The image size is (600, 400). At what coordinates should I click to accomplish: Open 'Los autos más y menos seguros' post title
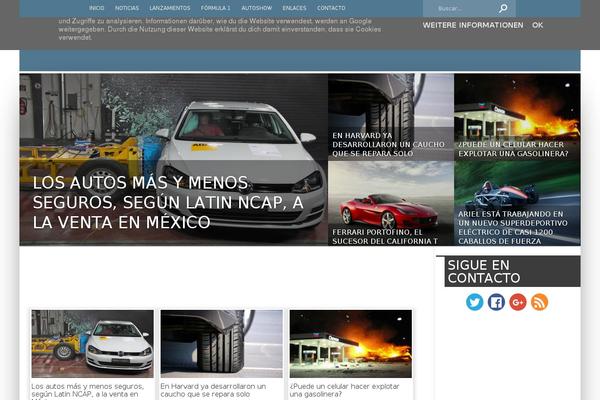point(88,391)
